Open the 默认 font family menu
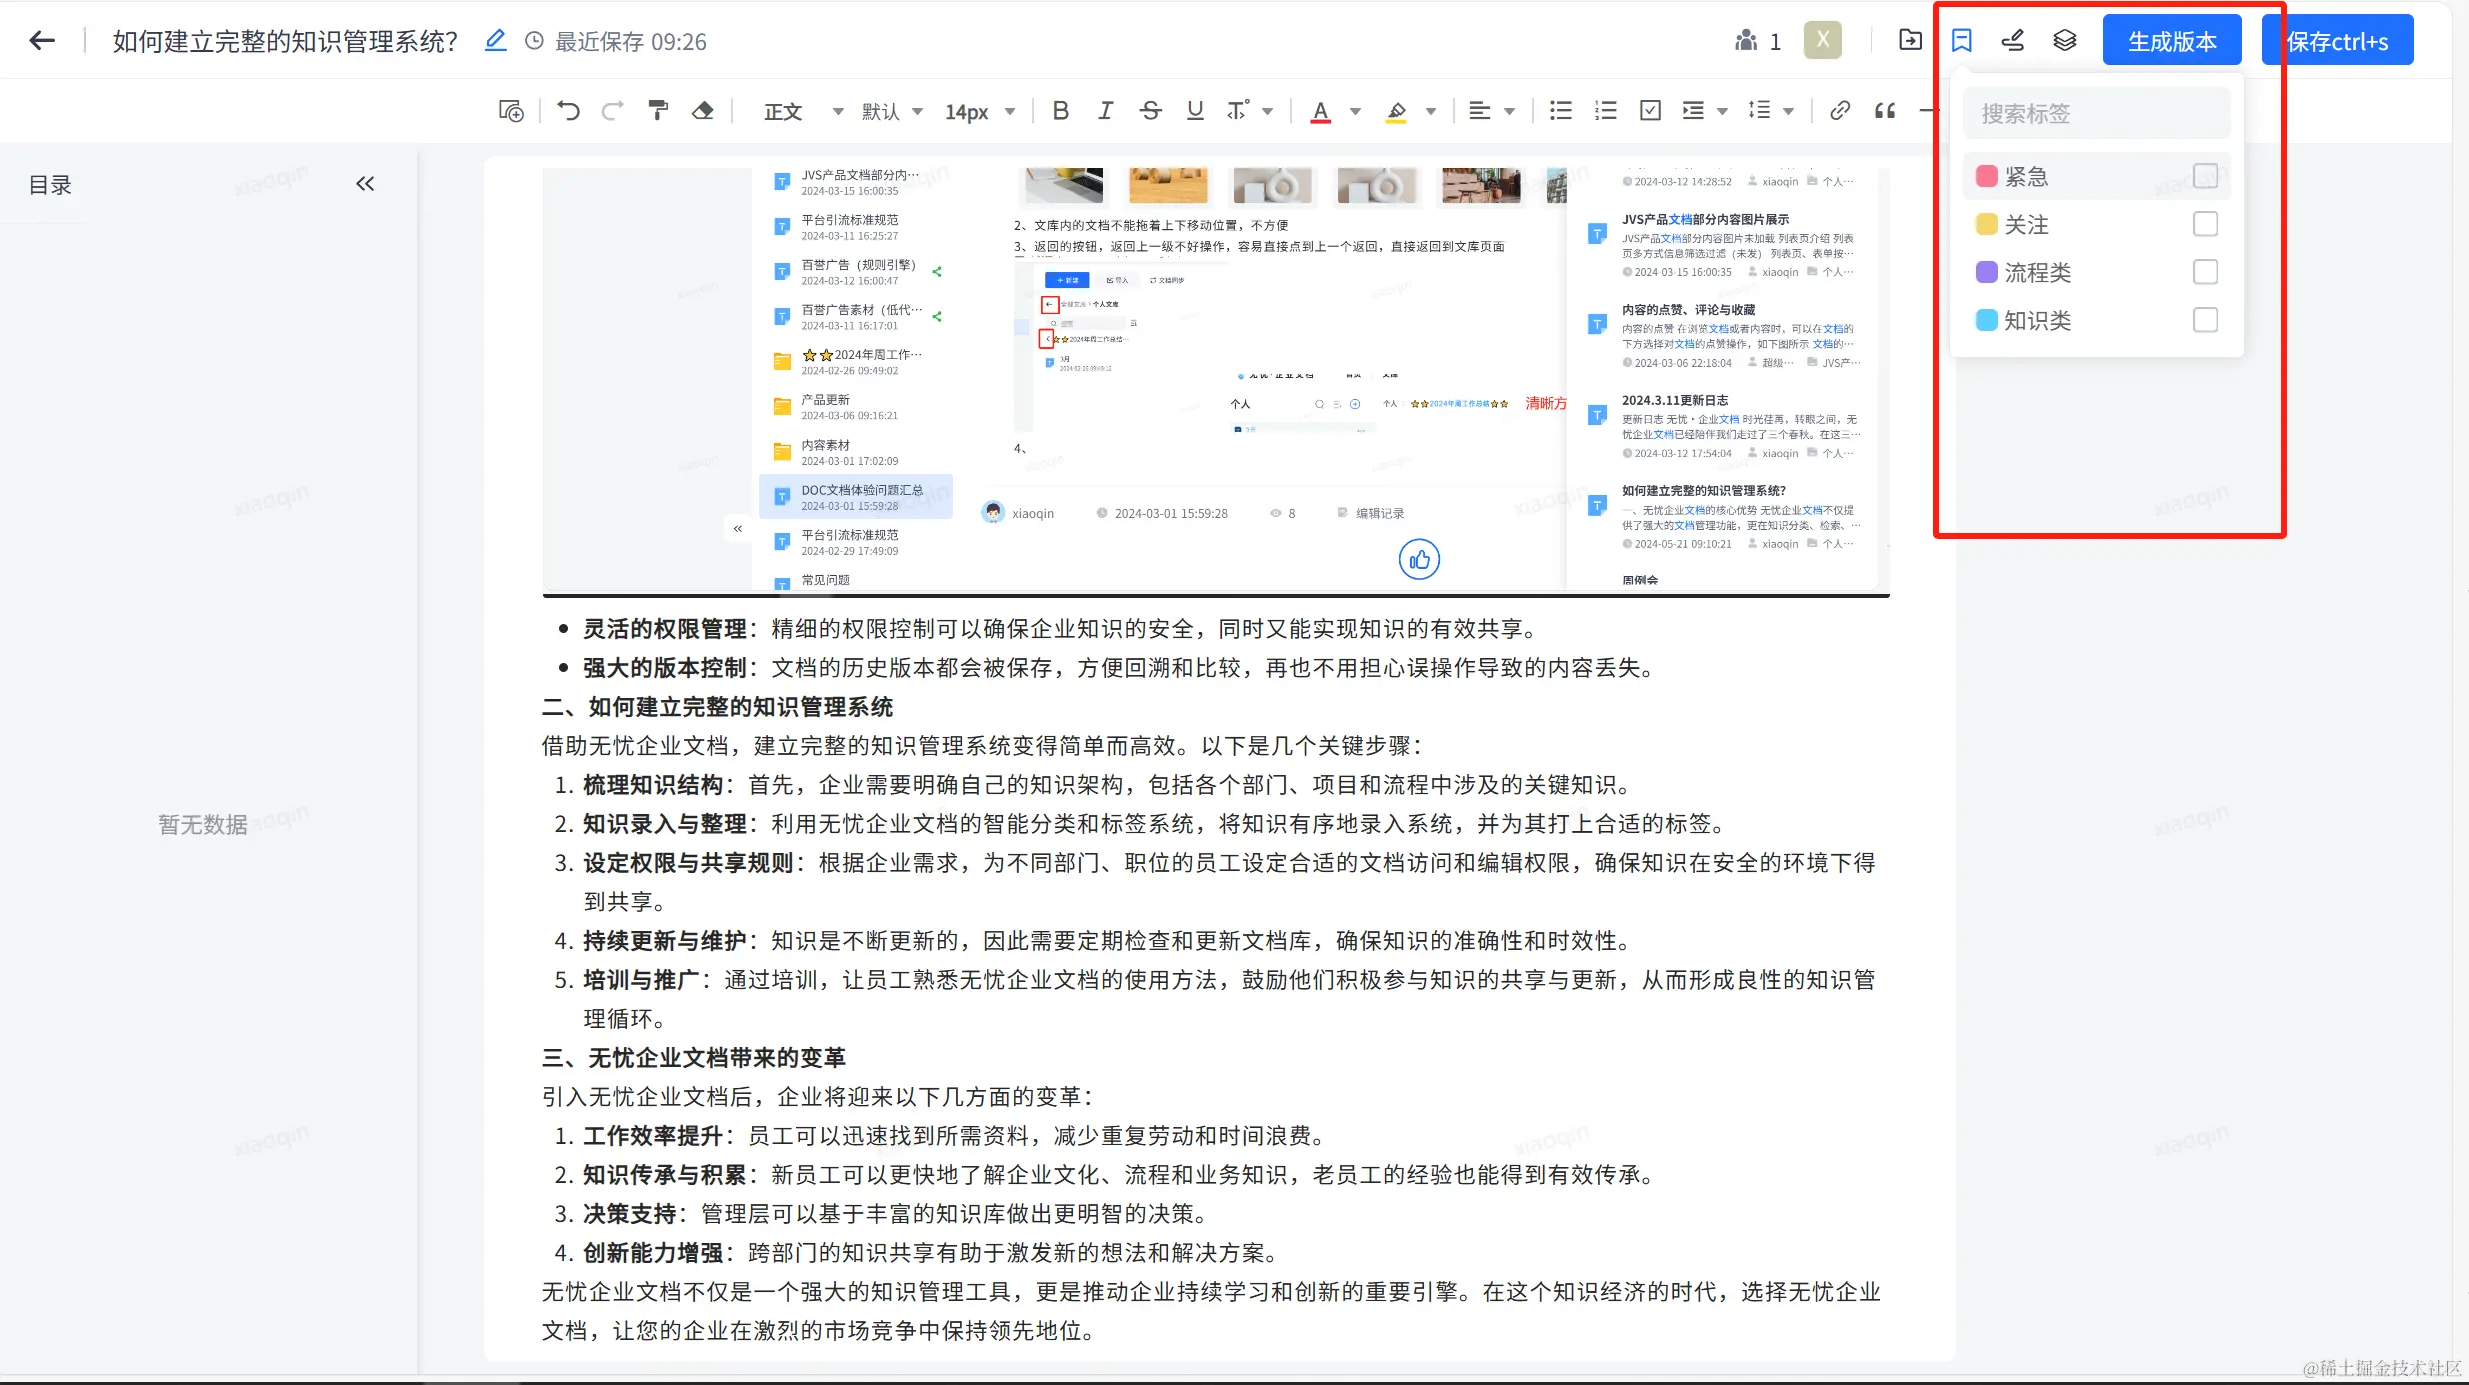 tap(892, 111)
